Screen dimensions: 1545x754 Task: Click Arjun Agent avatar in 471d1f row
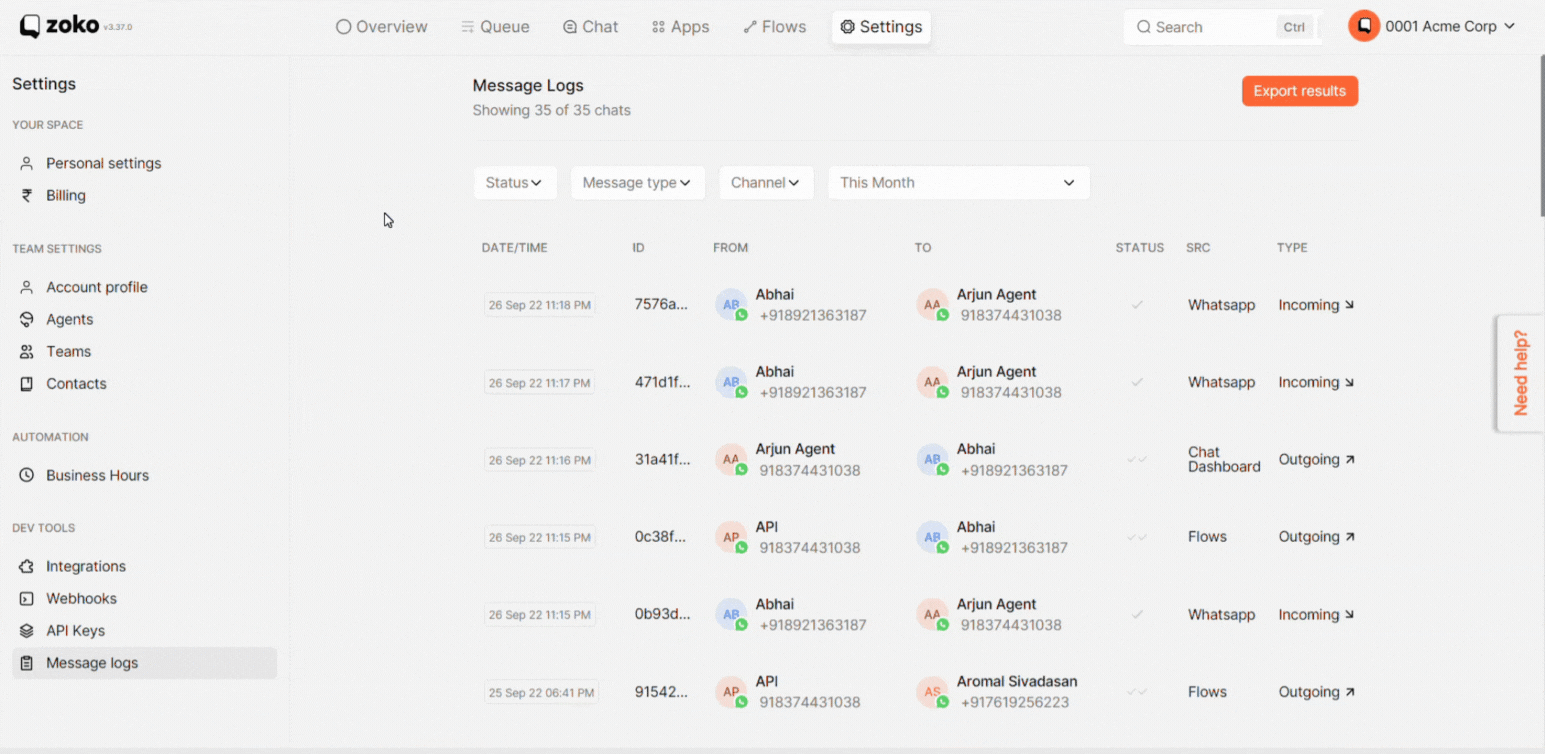point(932,382)
